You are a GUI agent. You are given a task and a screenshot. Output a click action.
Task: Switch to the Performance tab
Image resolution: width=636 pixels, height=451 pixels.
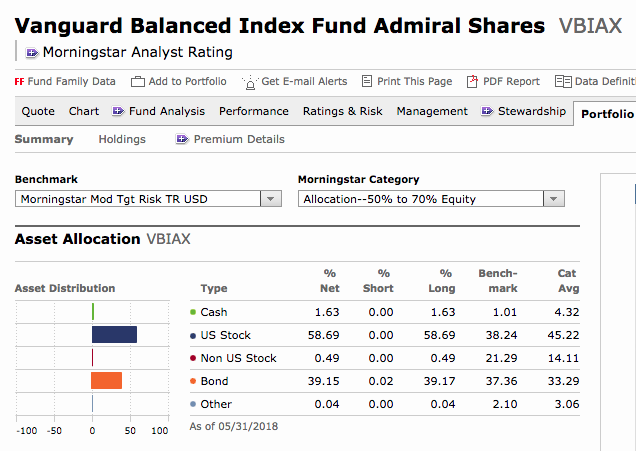tap(254, 111)
